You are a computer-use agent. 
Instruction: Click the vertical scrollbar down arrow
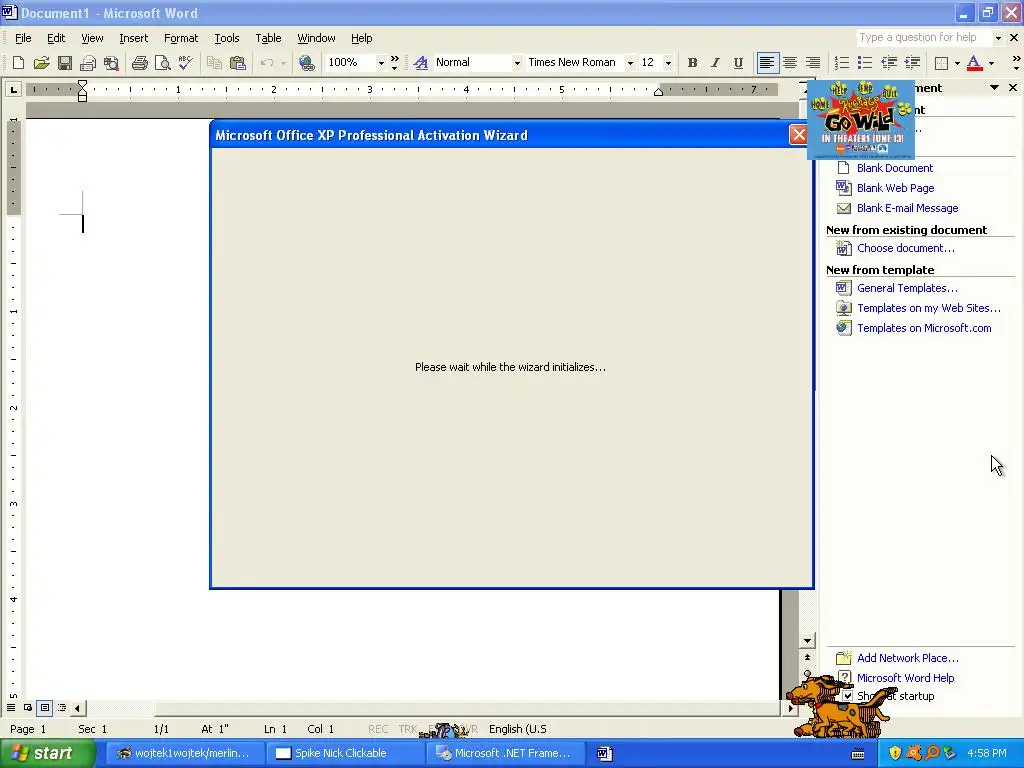pos(808,641)
